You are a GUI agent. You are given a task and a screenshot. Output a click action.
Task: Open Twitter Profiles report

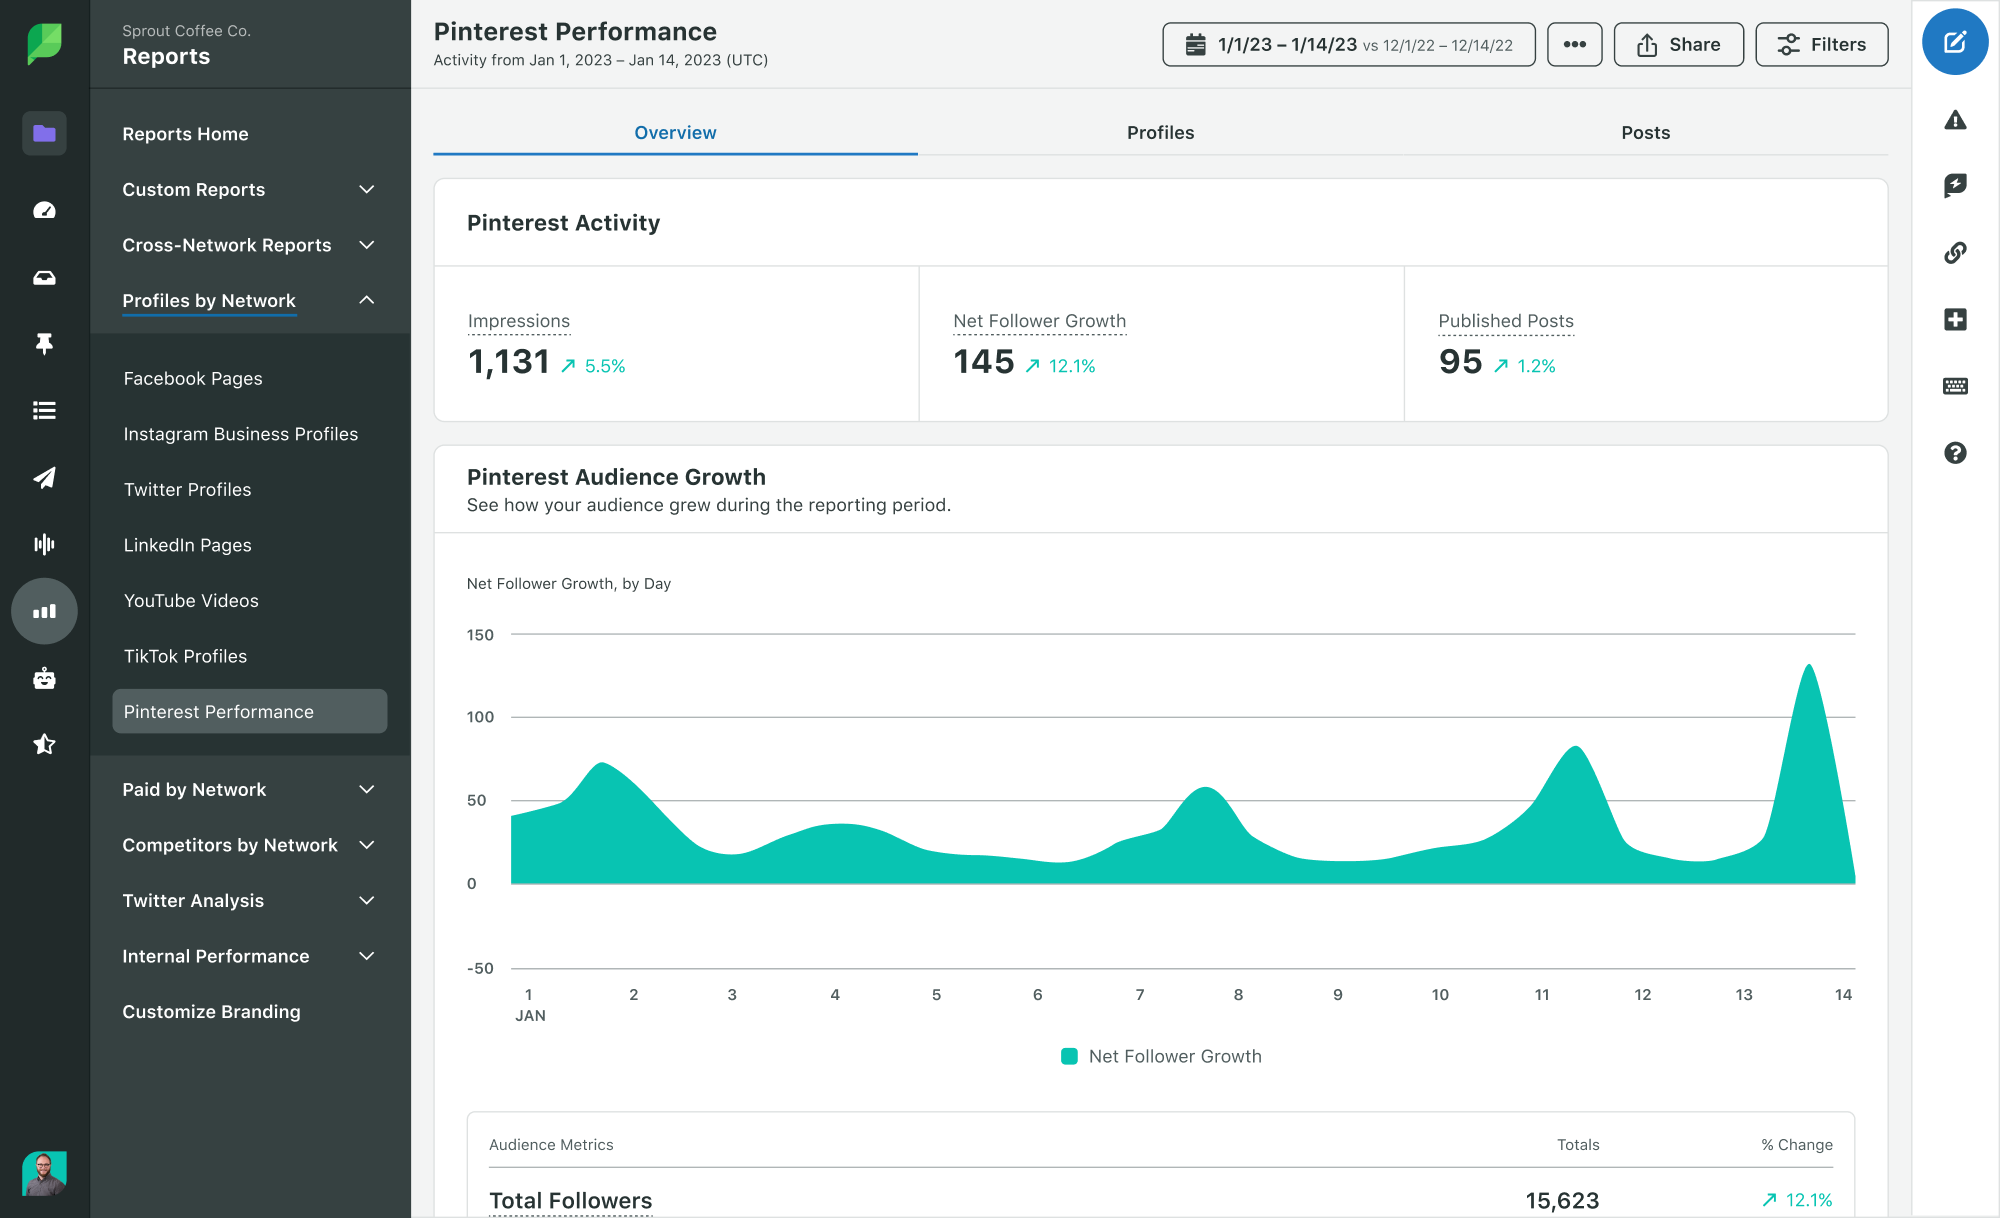[x=187, y=490]
